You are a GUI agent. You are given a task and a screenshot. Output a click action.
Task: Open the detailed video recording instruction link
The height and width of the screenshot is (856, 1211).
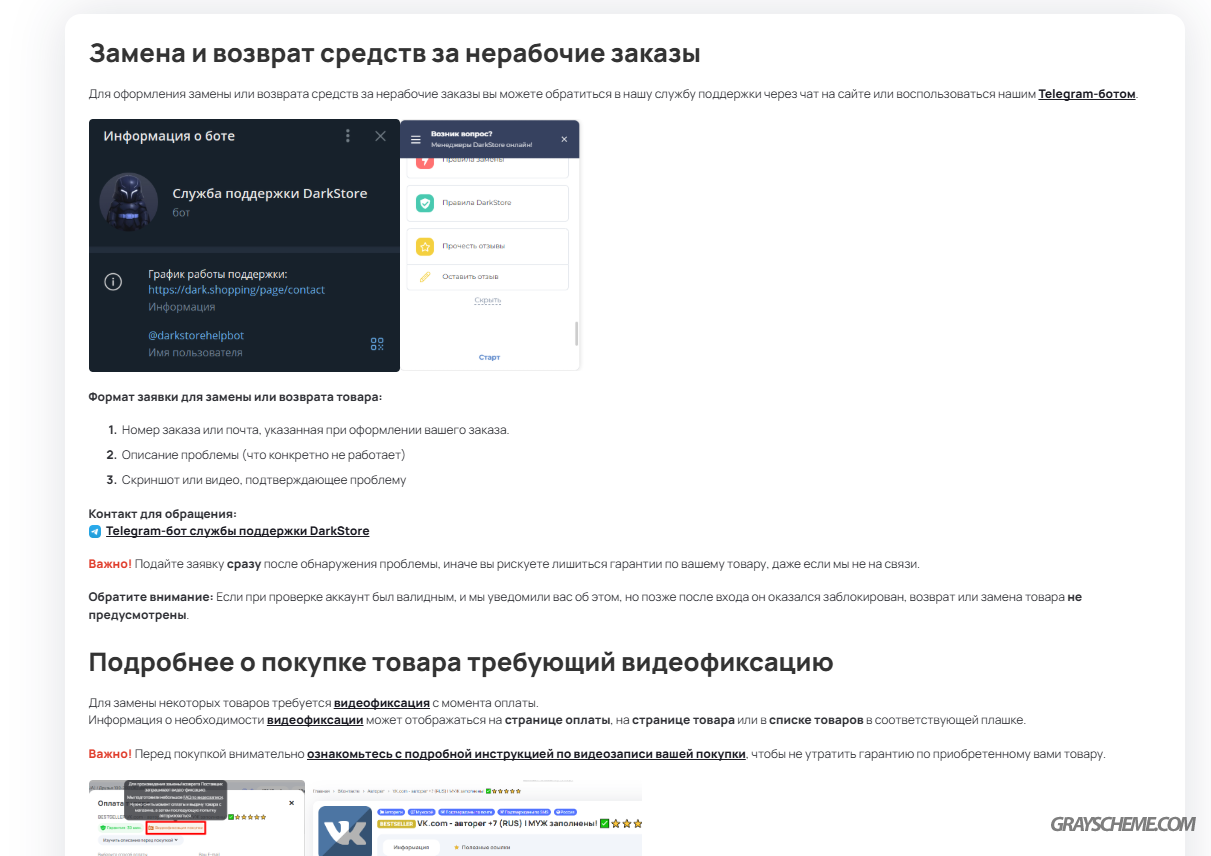526,754
